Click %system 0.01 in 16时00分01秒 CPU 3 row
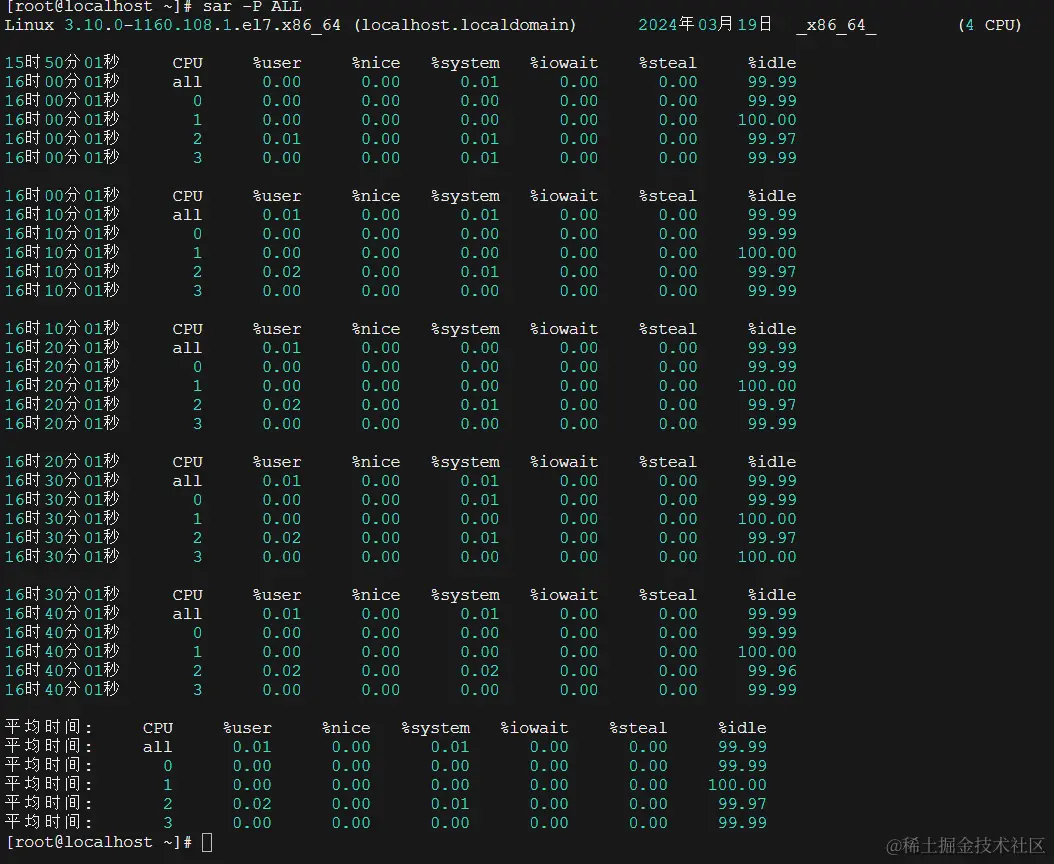The height and width of the screenshot is (864, 1054). (x=480, y=157)
